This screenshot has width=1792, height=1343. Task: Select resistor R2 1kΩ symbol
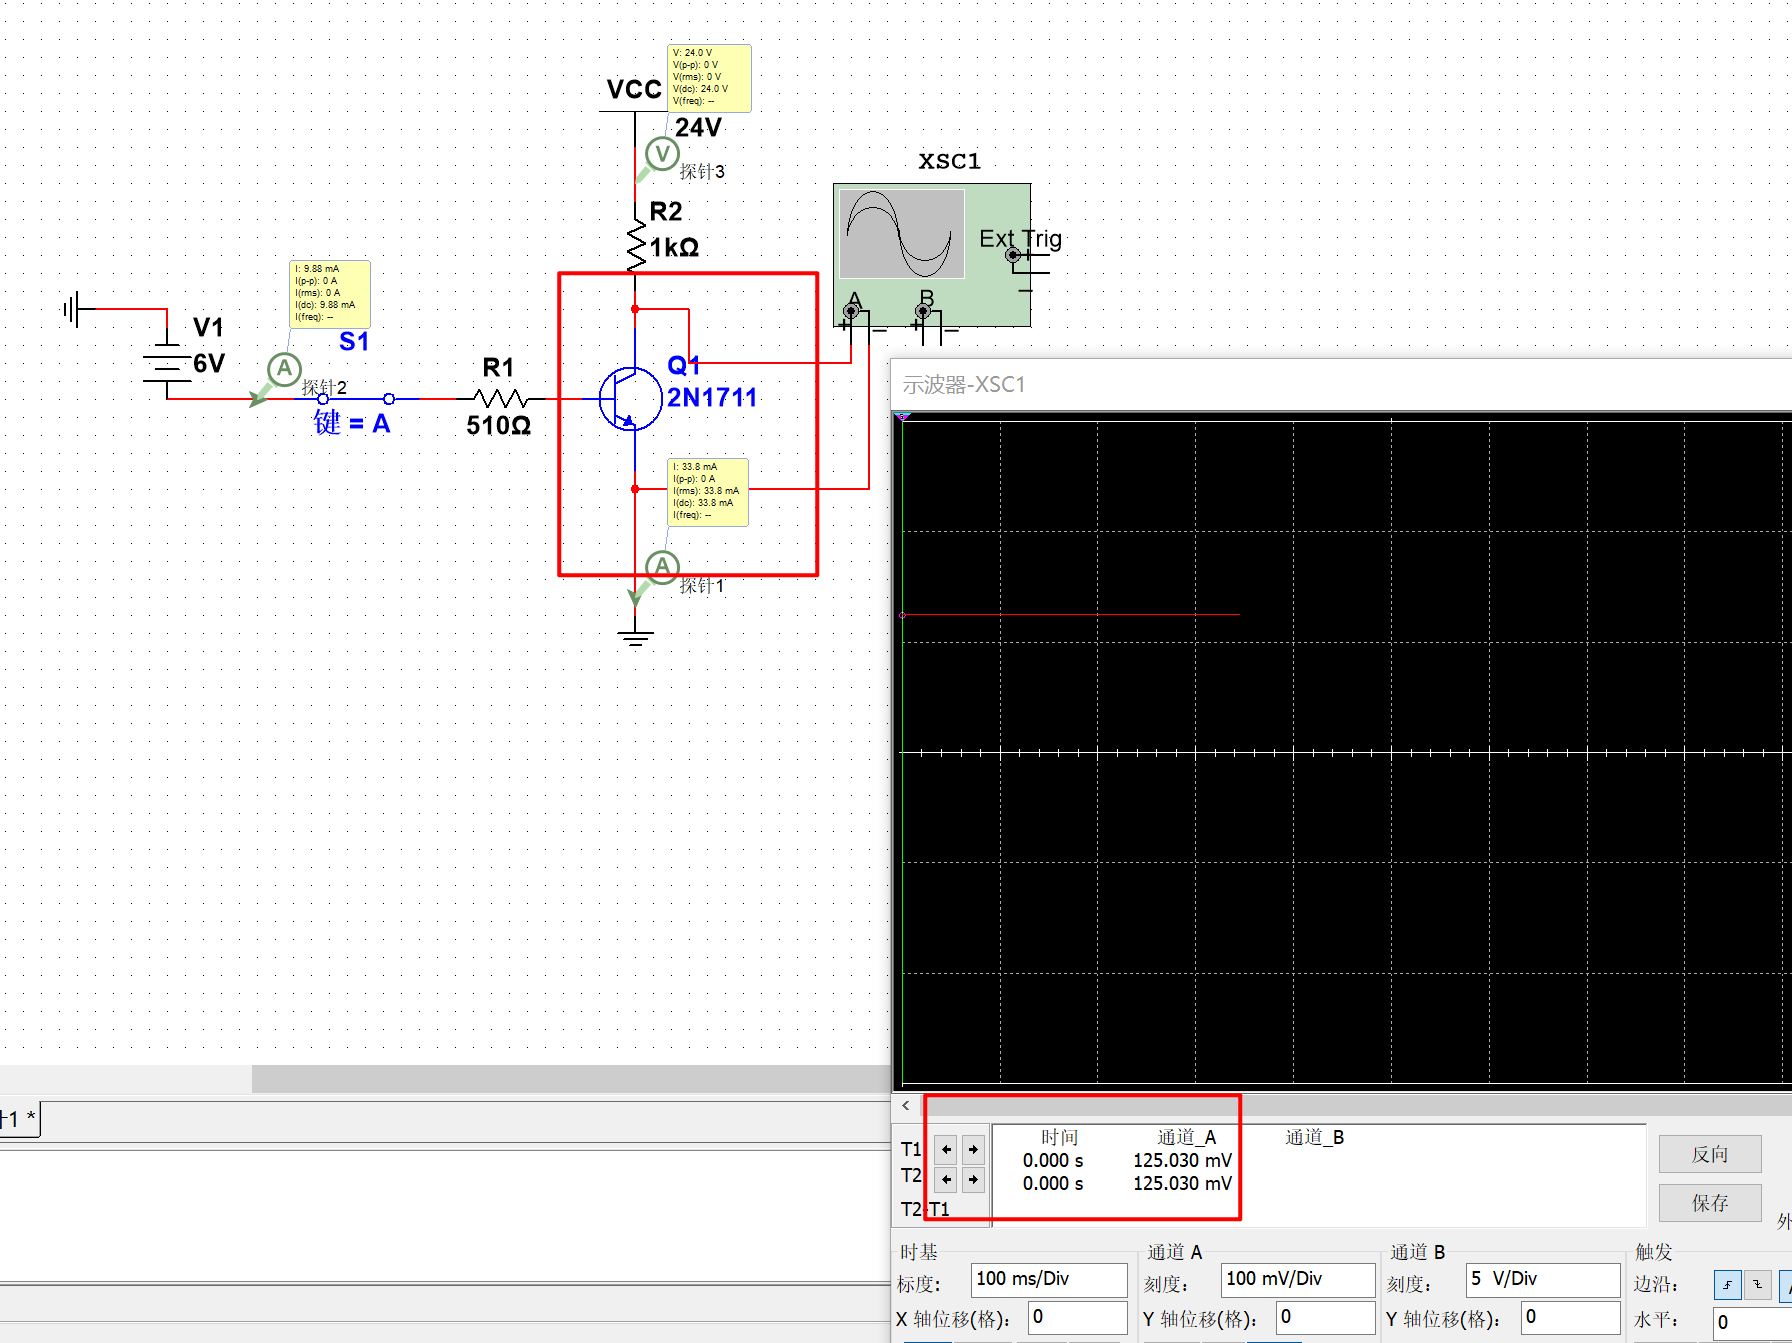click(636, 245)
